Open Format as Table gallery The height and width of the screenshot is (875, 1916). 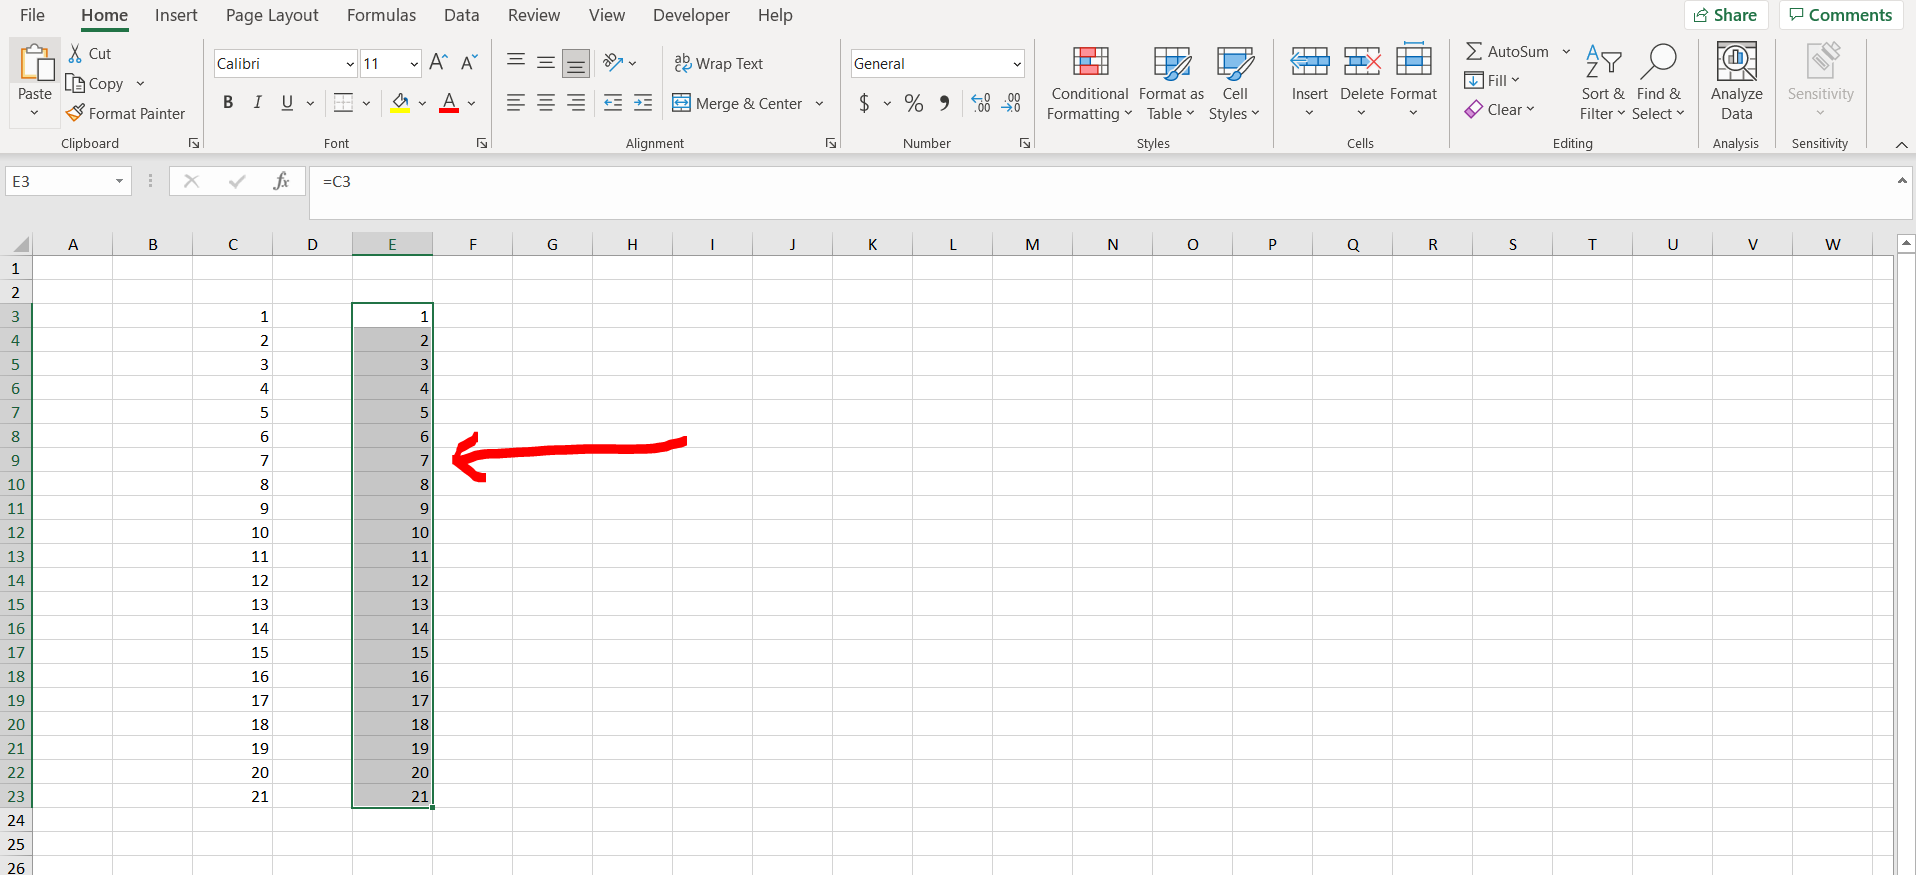pyautogui.click(x=1171, y=84)
